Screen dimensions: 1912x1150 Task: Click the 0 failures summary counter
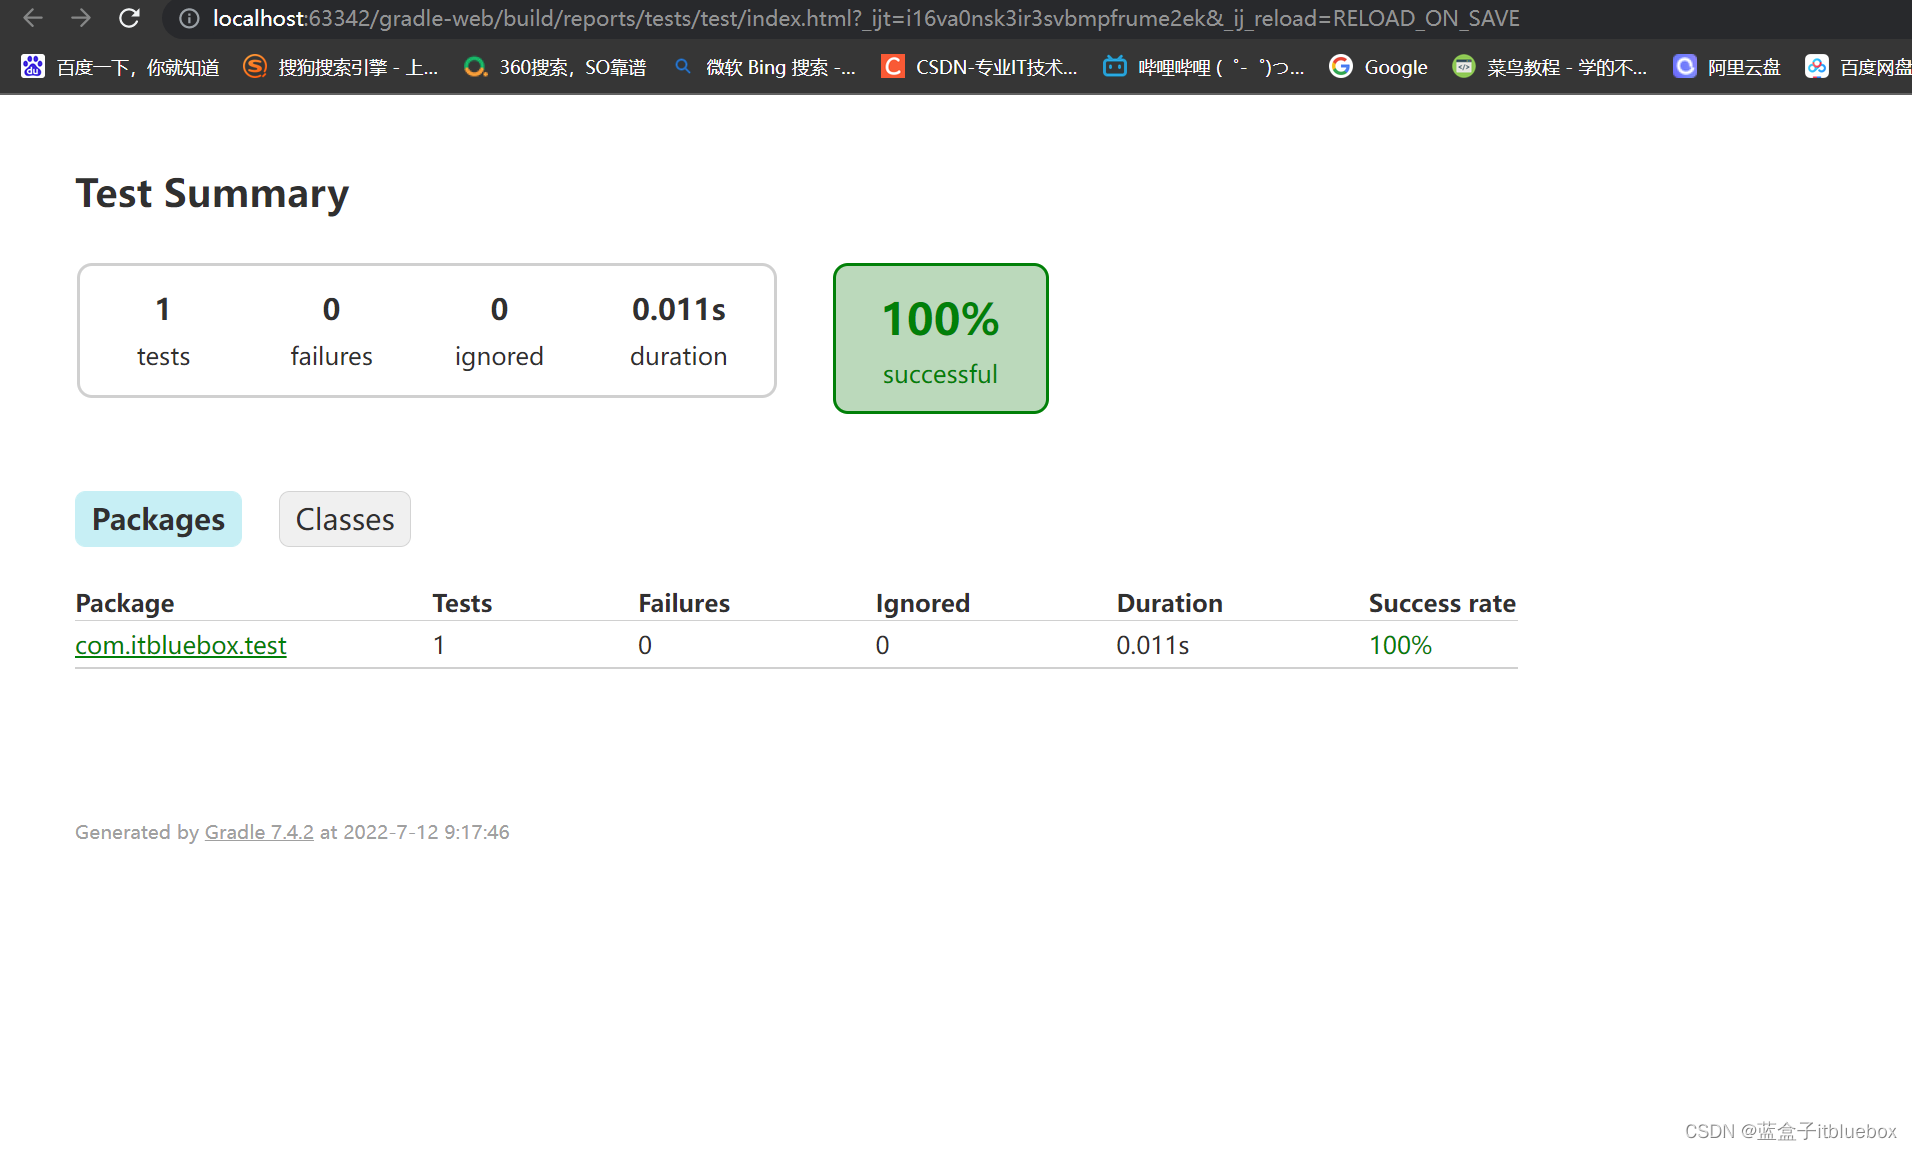[331, 331]
